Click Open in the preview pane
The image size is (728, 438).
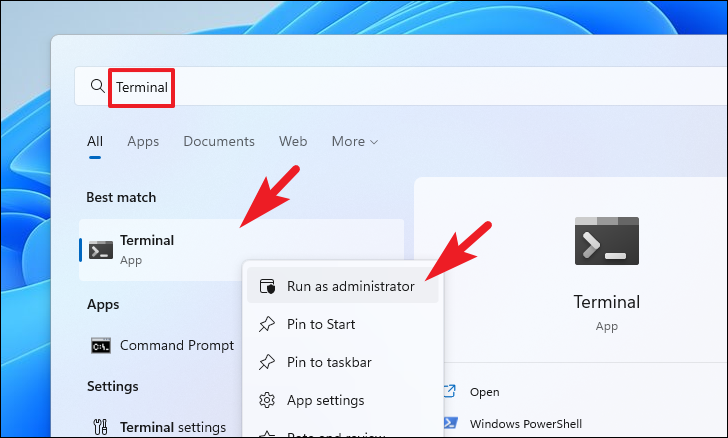(484, 392)
